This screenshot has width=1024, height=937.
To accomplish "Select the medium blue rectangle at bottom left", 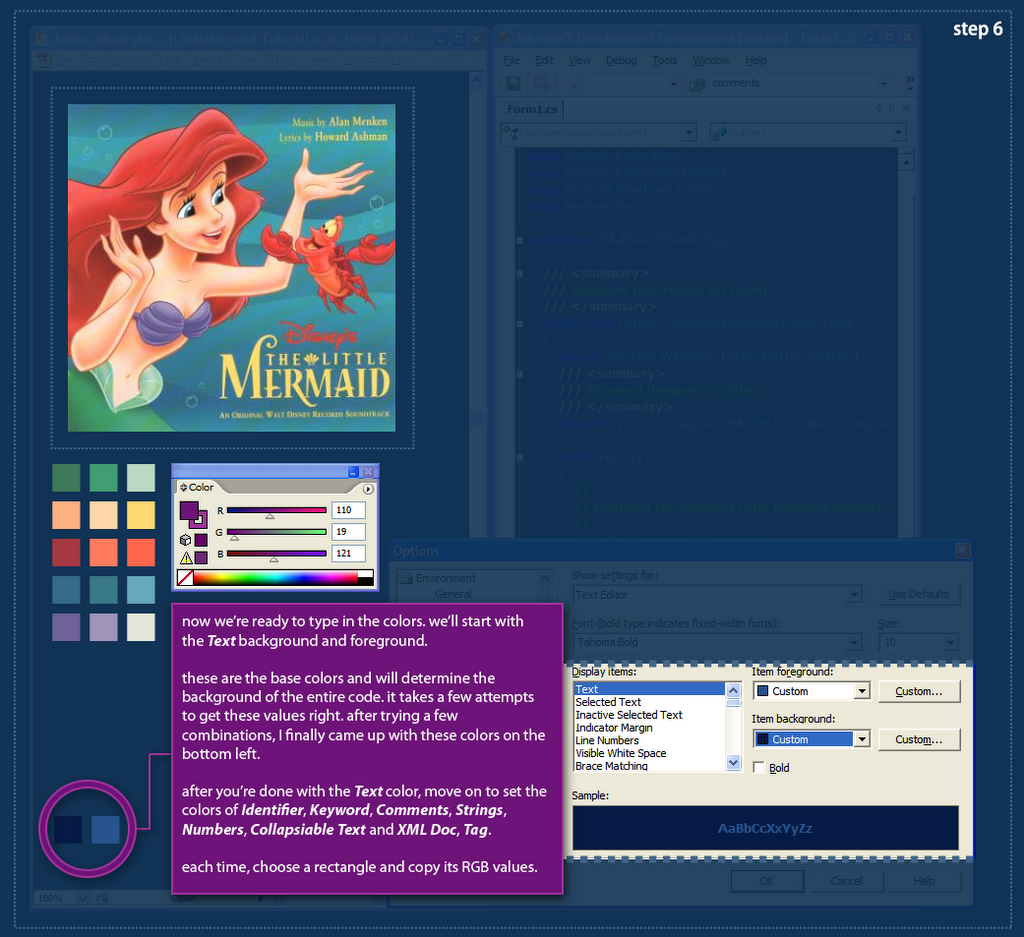I will click(x=105, y=829).
